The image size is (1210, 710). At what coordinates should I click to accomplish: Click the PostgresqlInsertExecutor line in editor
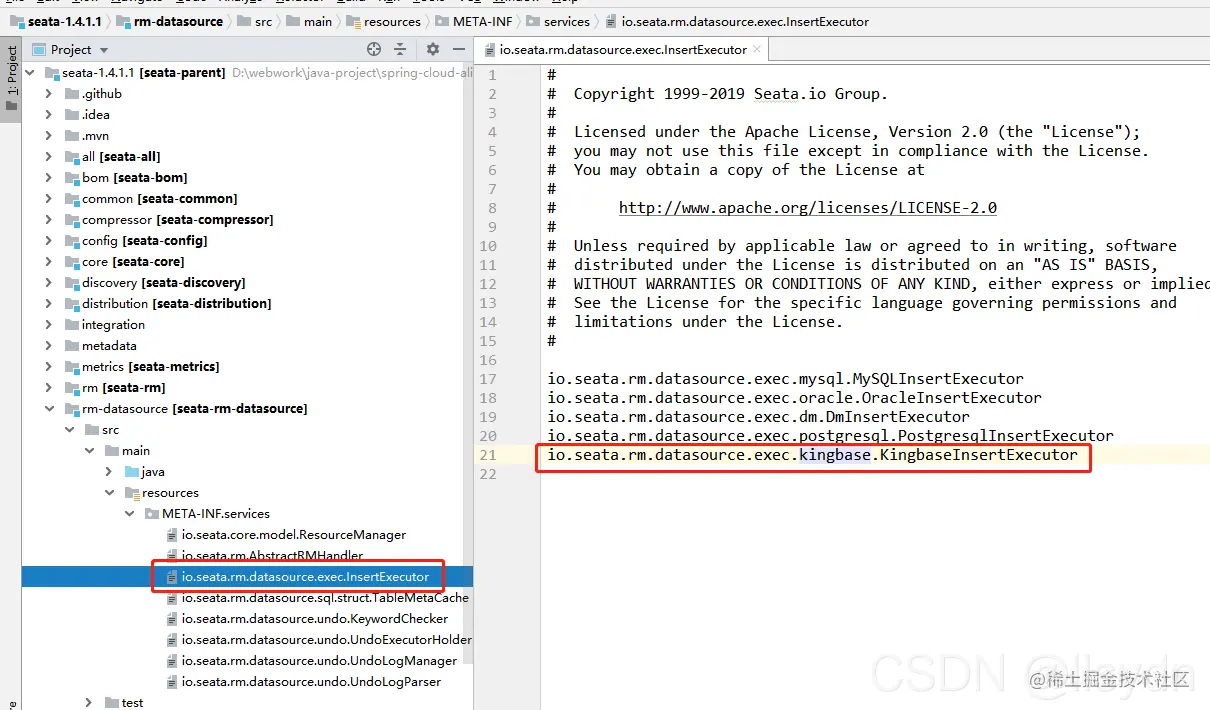[831, 436]
